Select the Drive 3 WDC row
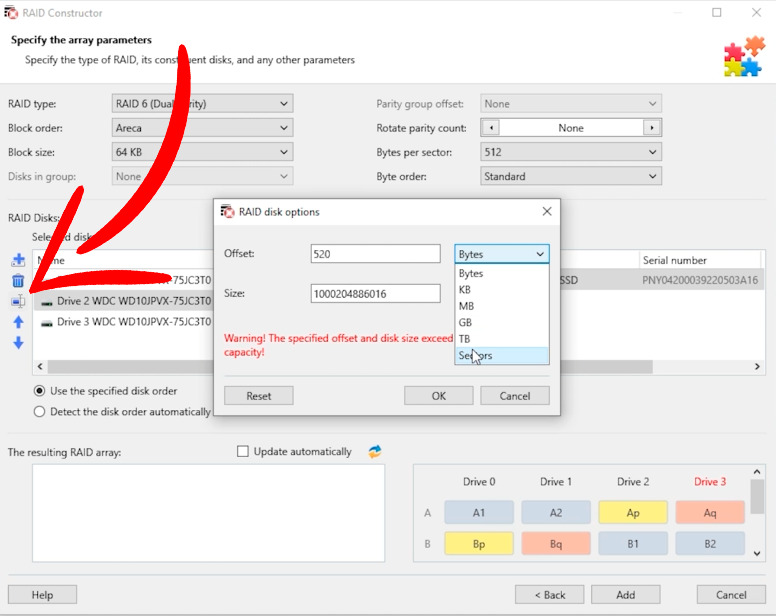 (x=124, y=322)
